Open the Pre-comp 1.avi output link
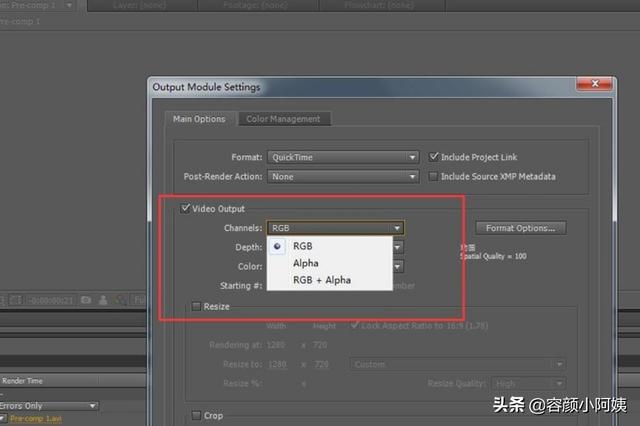The height and width of the screenshot is (426, 640). pos(36,418)
